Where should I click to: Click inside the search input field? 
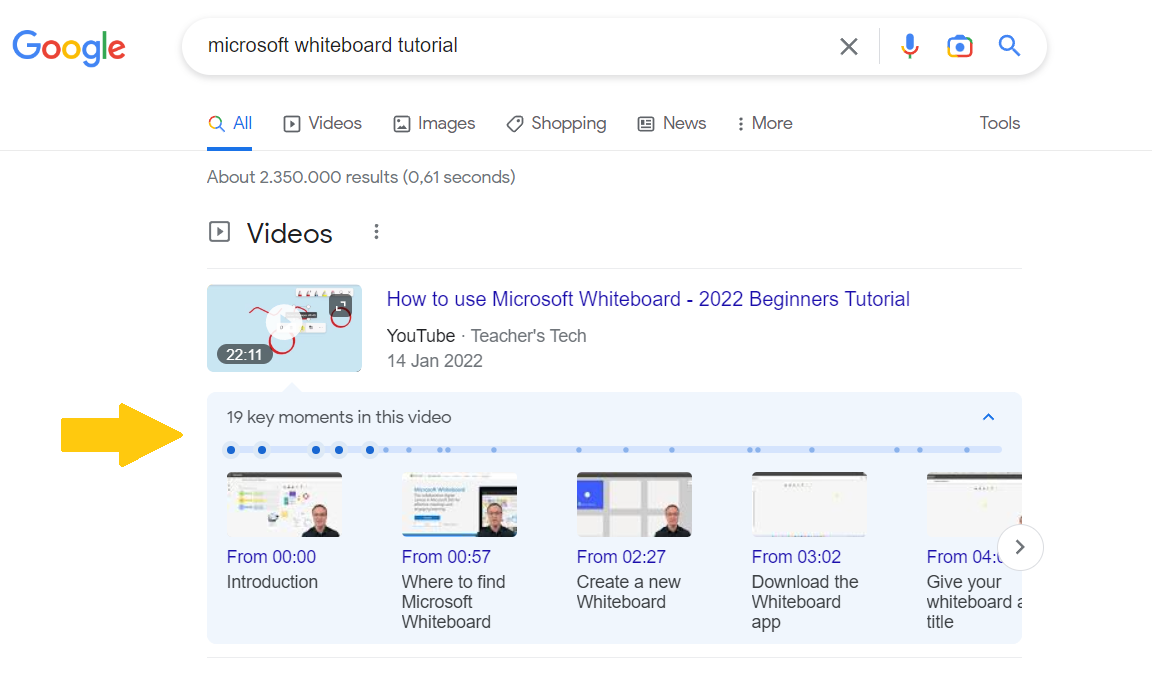514,46
